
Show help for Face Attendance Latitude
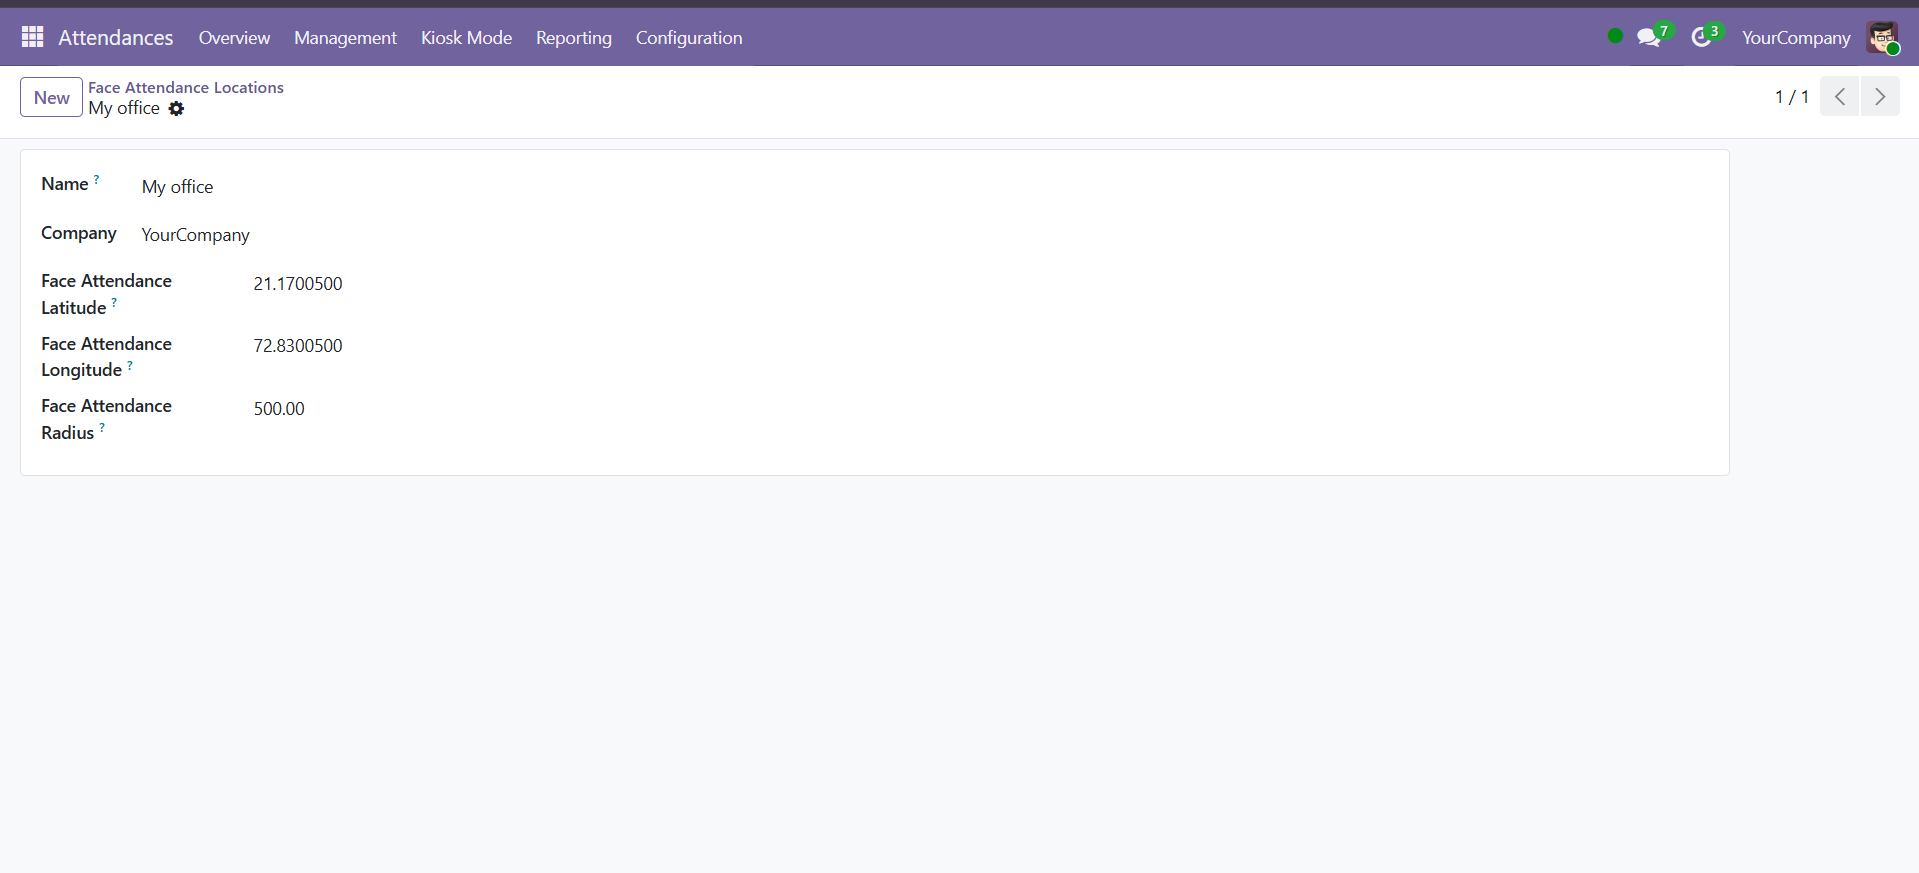[114, 302]
